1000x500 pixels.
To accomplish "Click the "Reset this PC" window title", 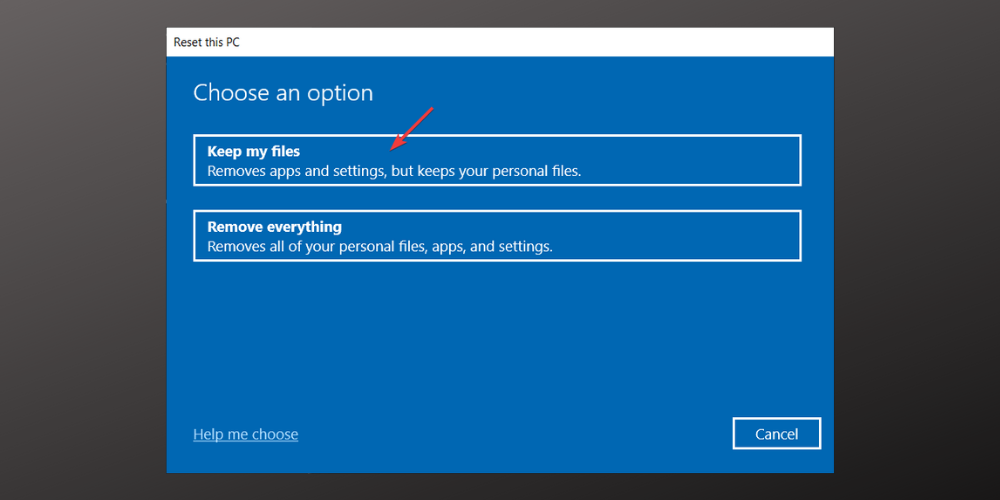I will (x=206, y=42).
